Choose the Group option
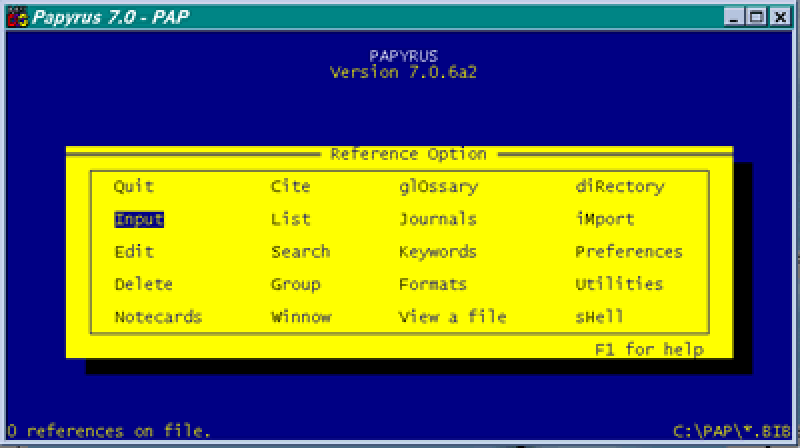 click(x=295, y=284)
